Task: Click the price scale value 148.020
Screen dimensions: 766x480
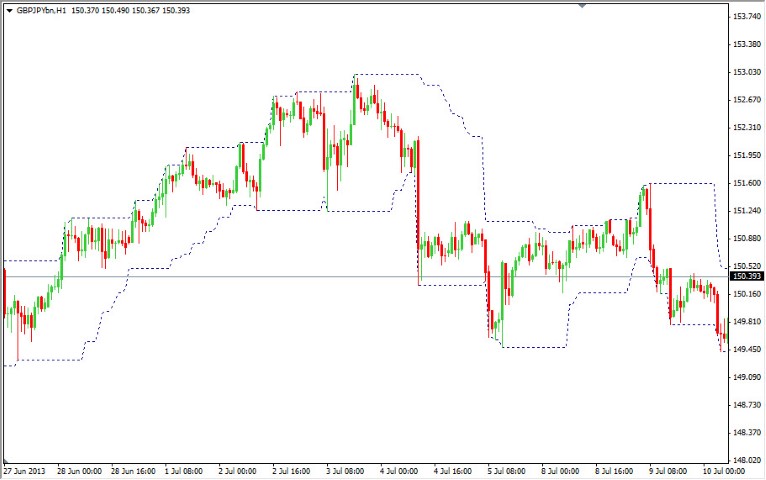Action: tap(747, 460)
